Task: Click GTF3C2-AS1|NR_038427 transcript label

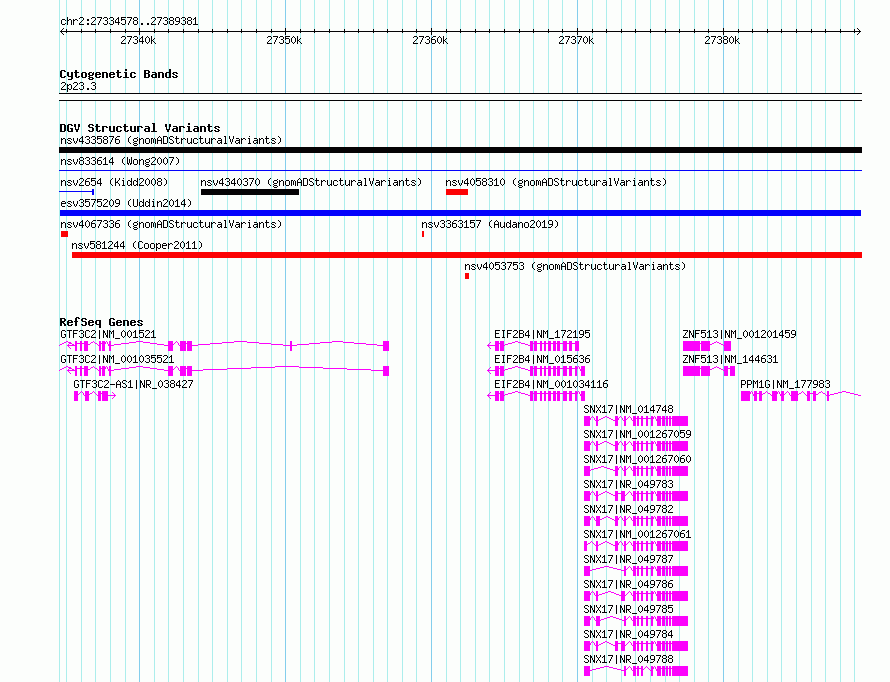Action: point(133,384)
